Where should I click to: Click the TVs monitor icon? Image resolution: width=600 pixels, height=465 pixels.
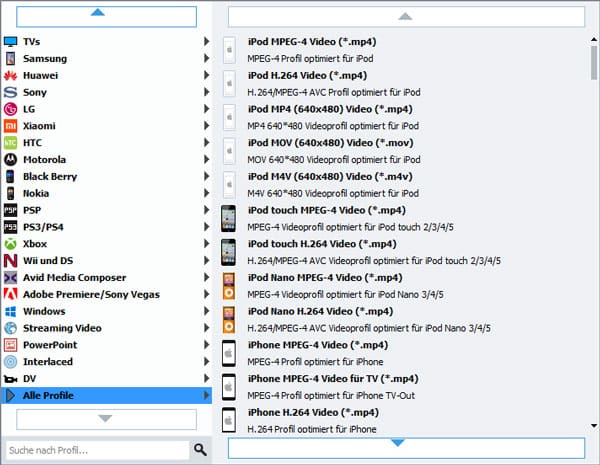10,41
